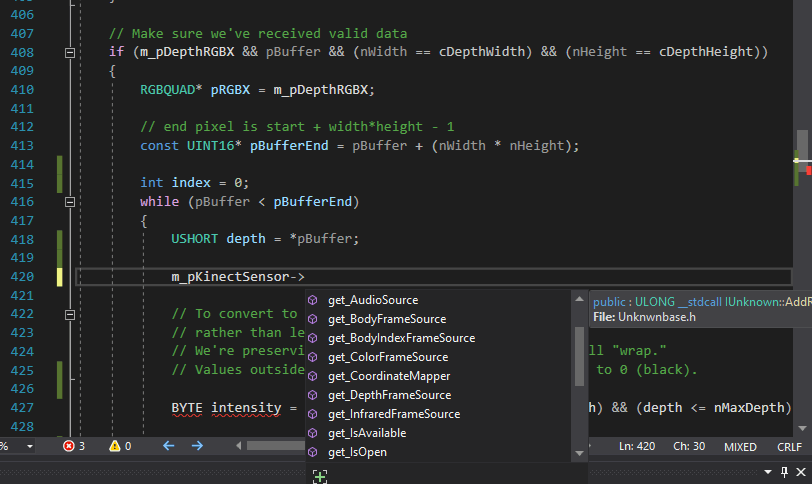Click the yellow warning count icon
The height and width of the screenshot is (484, 812).
(x=114, y=446)
